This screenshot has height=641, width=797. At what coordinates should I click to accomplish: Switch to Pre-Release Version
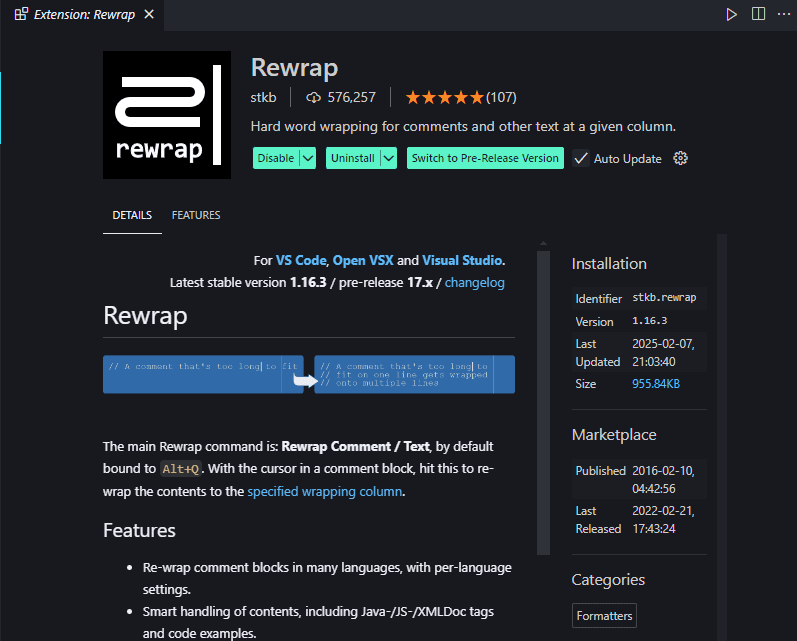click(x=485, y=158)
